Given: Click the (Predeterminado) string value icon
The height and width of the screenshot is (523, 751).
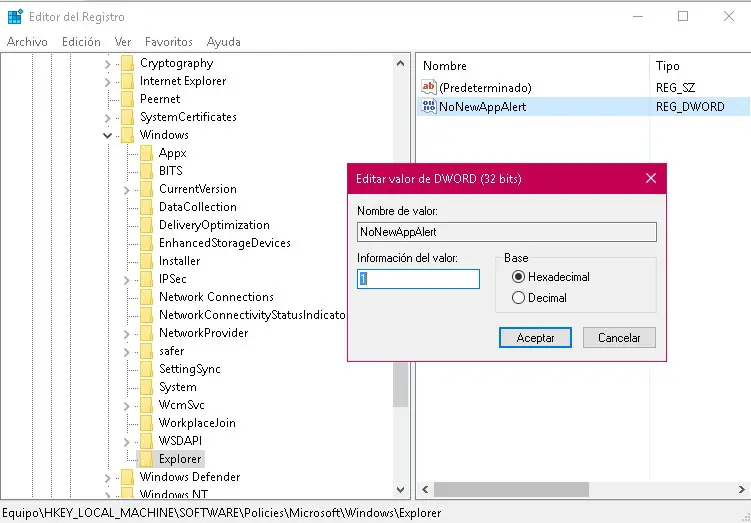Looking at the screenshot, I should tap(429, 87).
